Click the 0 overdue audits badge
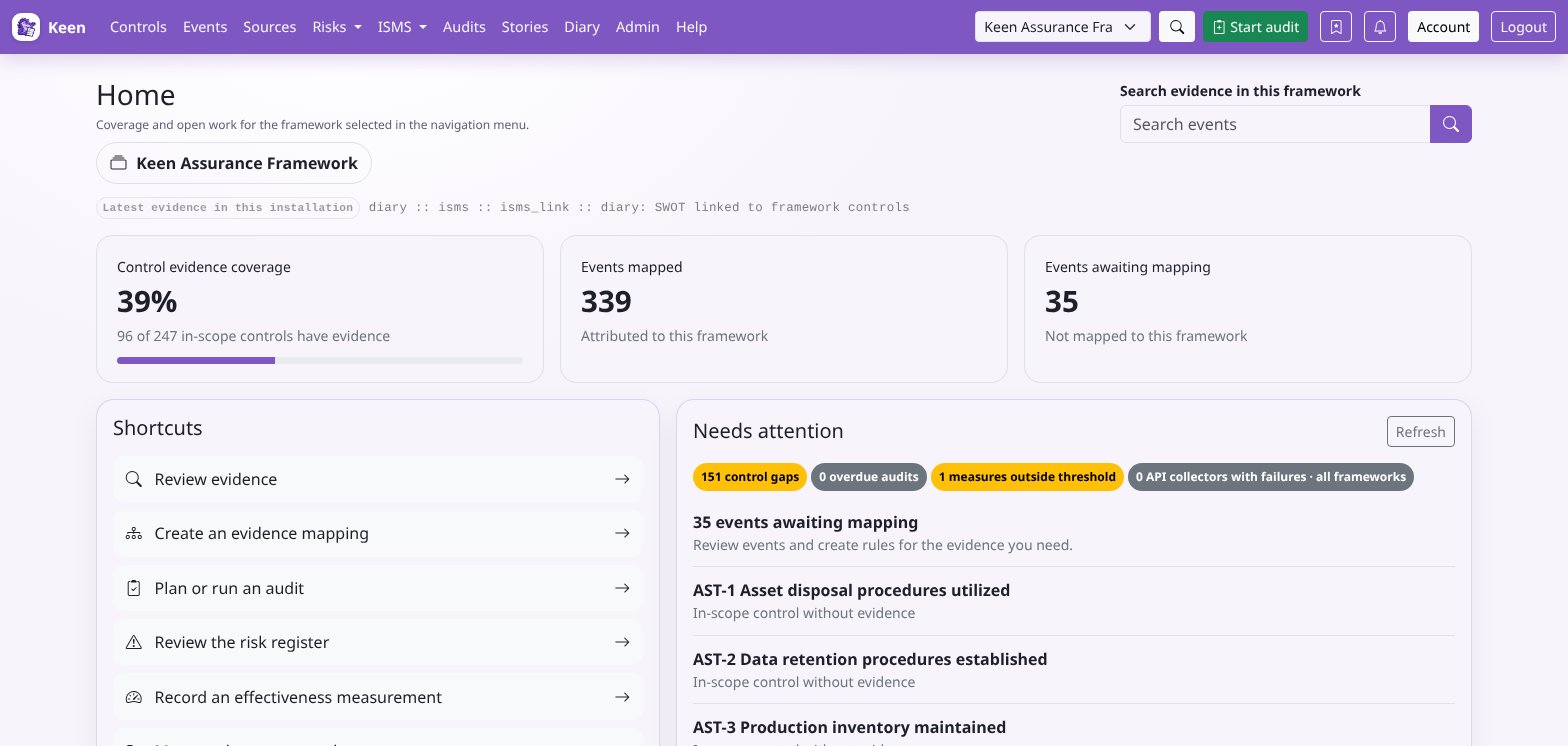1568x746 pixels. pos(869,477)
